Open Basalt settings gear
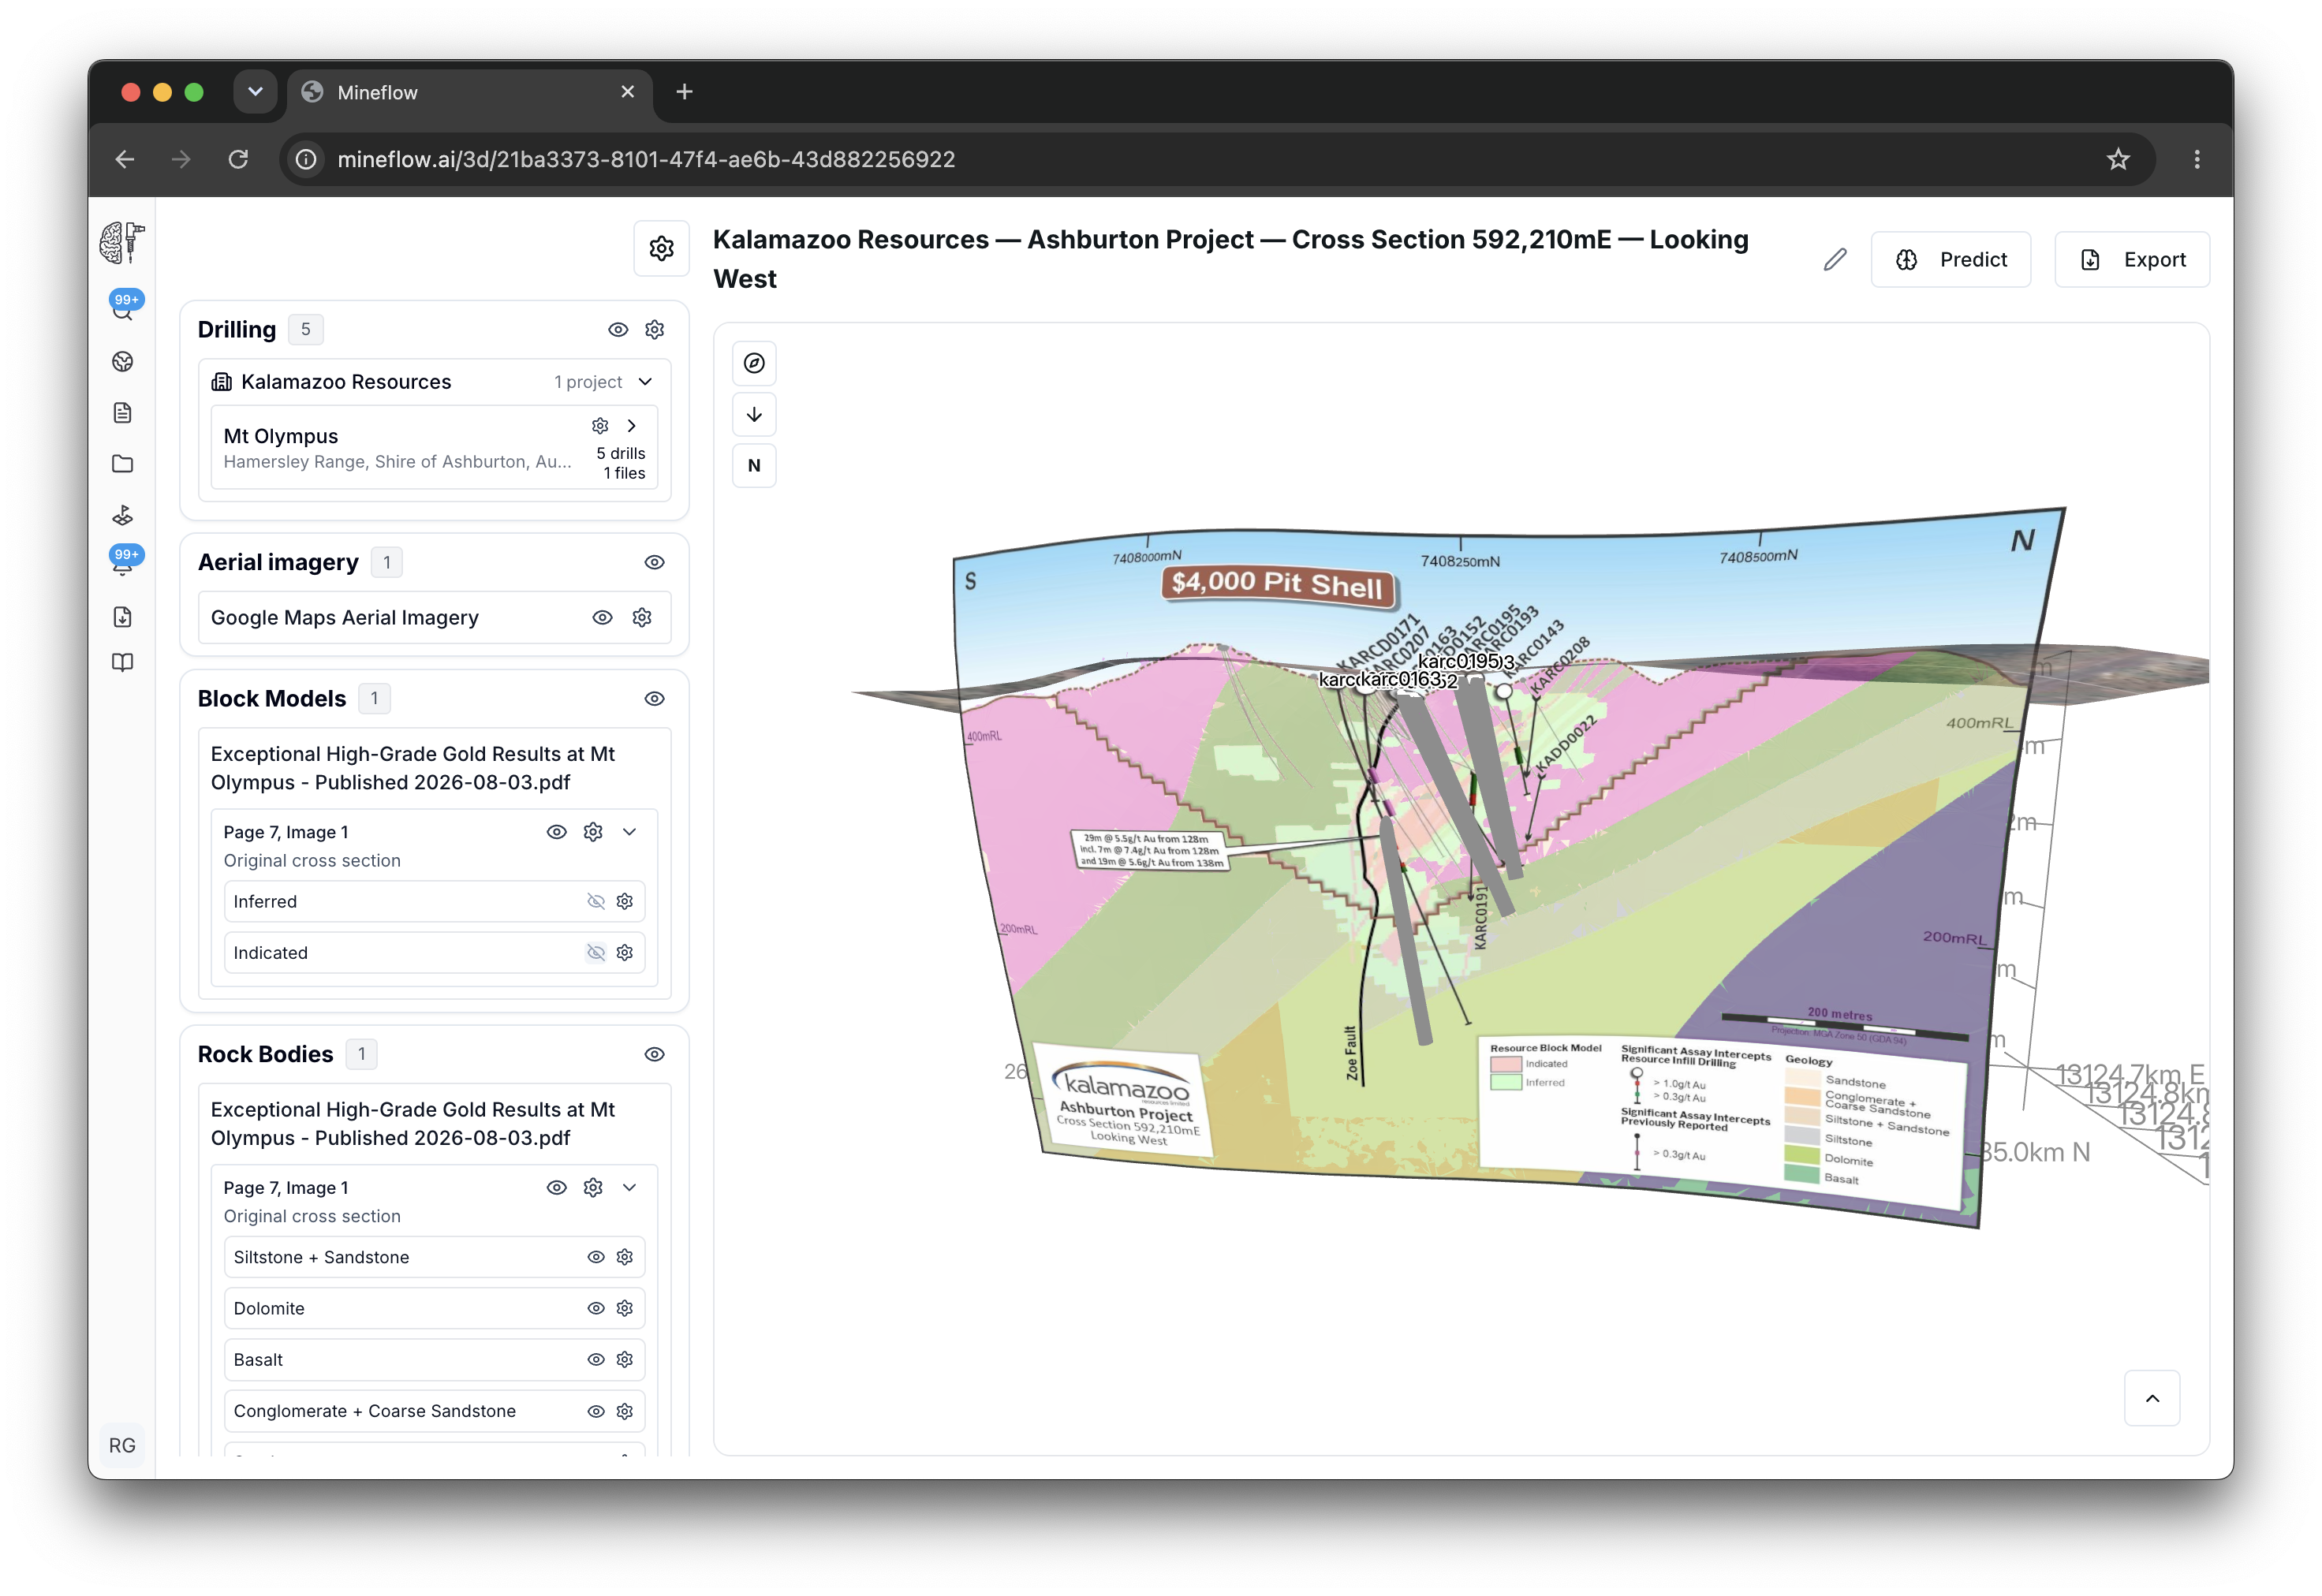This screenshot has width=2322, height=1596. click(x=625, y=1360)
